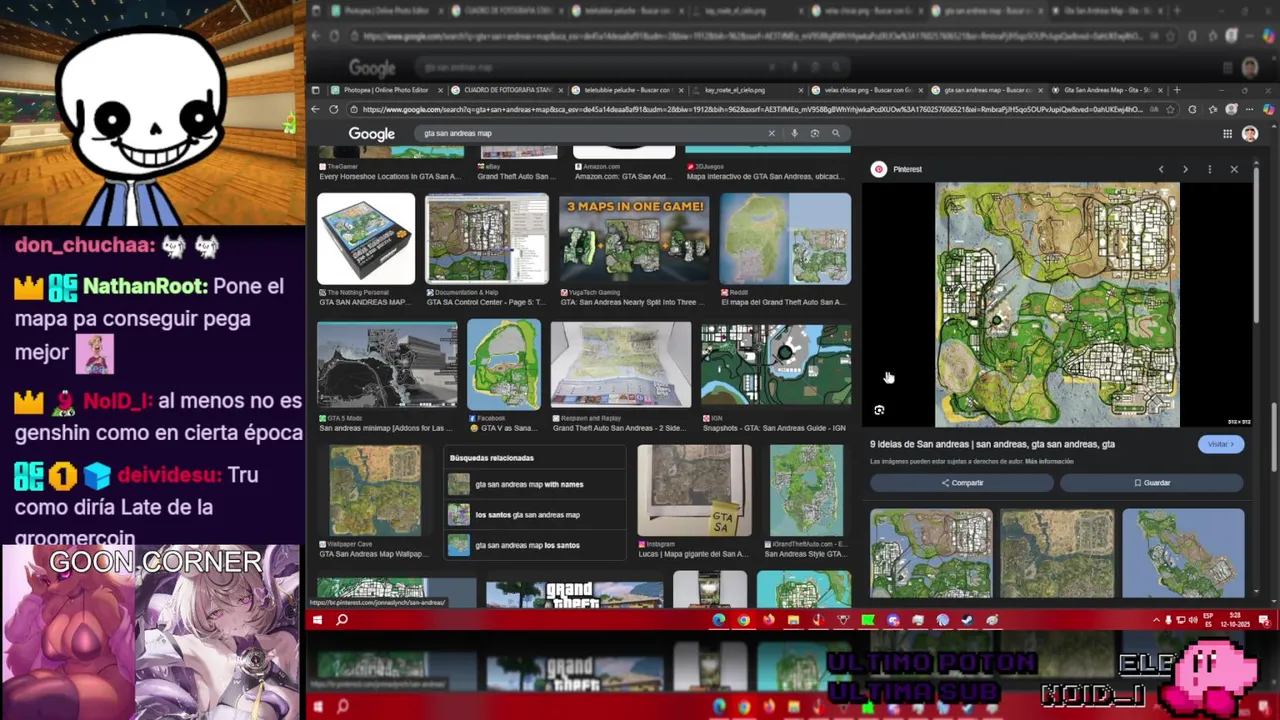This screenshot has height=720, width=1280.
Task: Close the image preview panel
Action: coord(1234,169)
